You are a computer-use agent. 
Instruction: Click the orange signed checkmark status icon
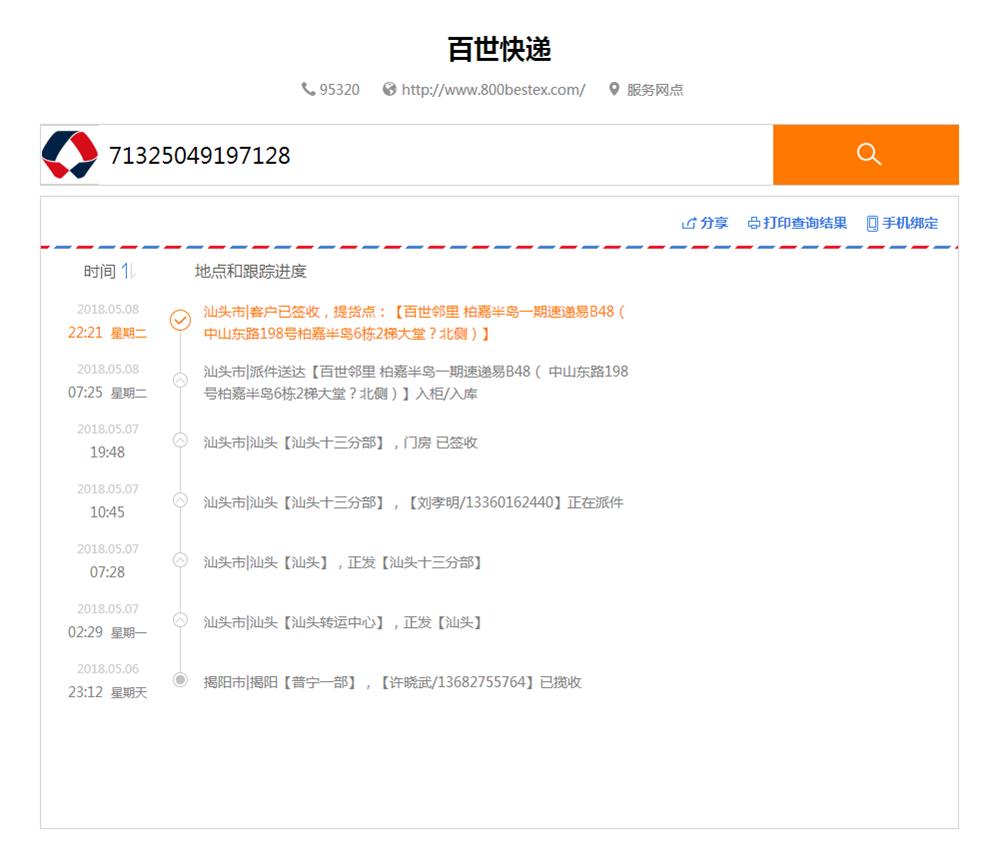click(x=180, y=319)
